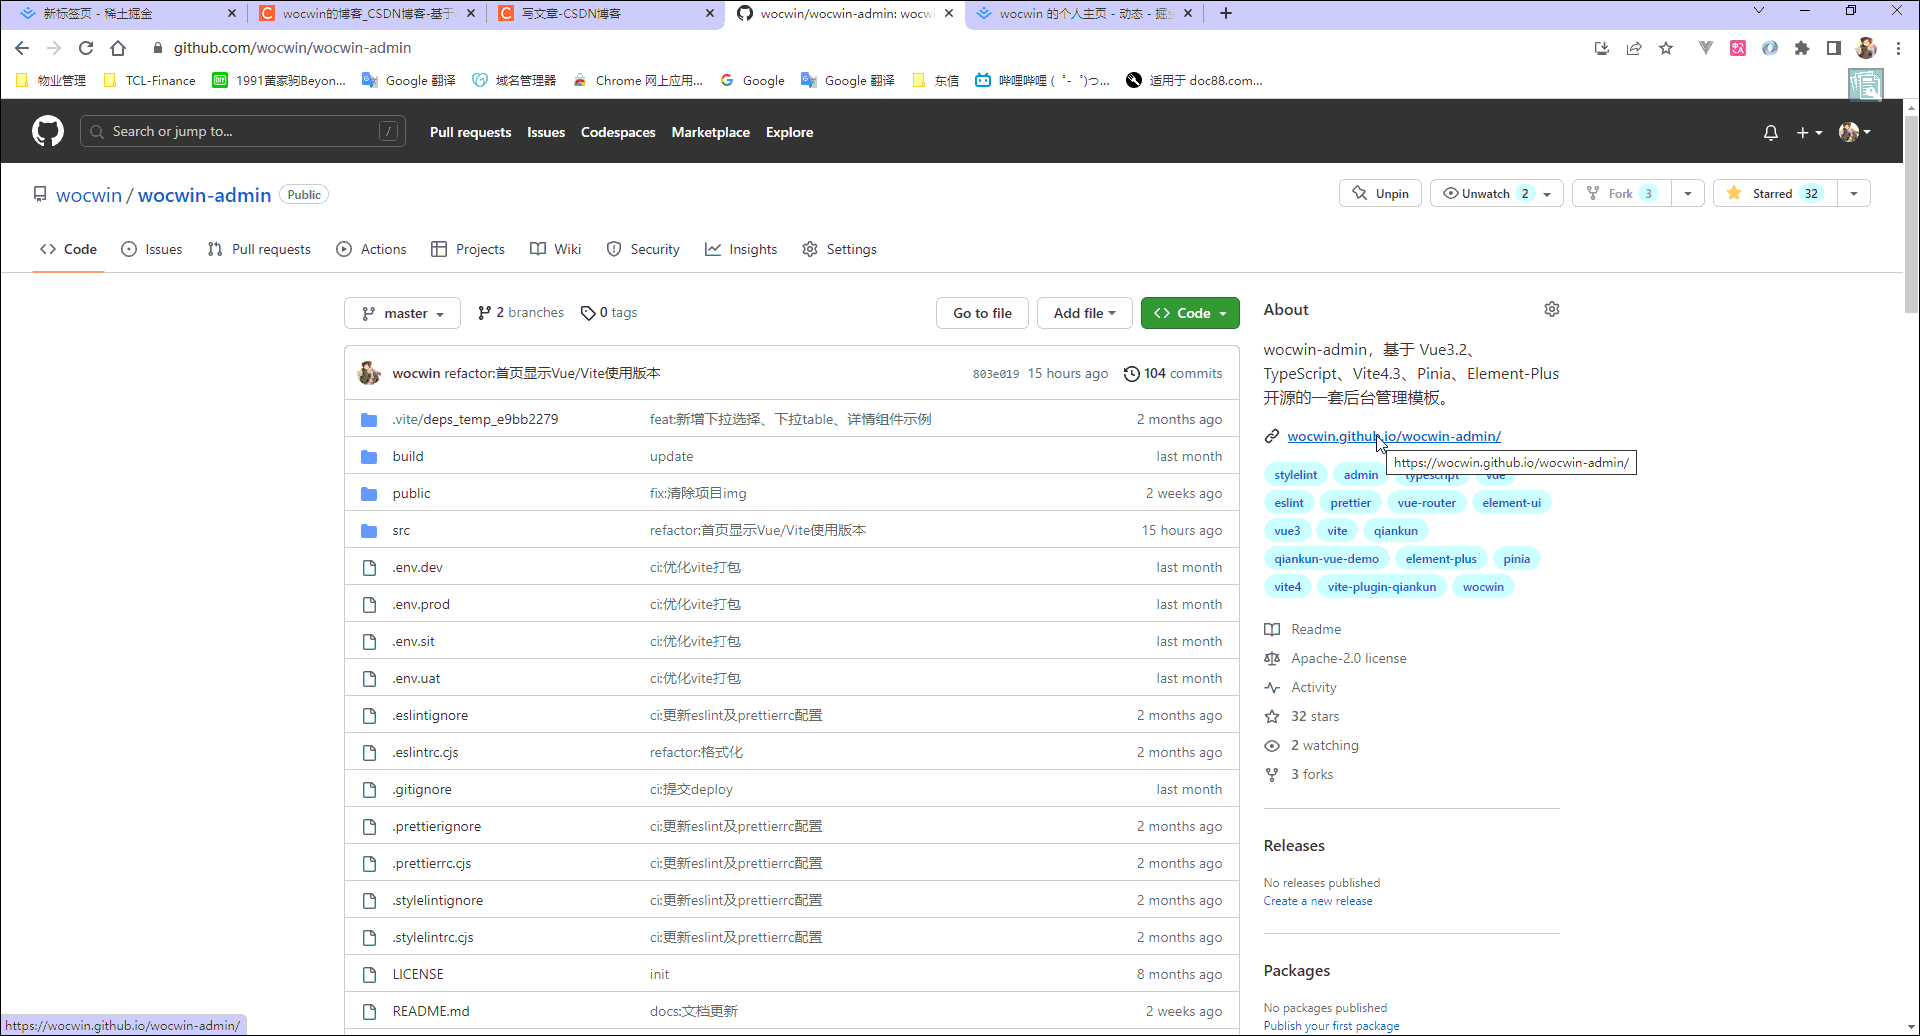Viewport: 1920px width, 1036px height.
Task: Open new browser tab plus button
Action: coord(1226,13)
